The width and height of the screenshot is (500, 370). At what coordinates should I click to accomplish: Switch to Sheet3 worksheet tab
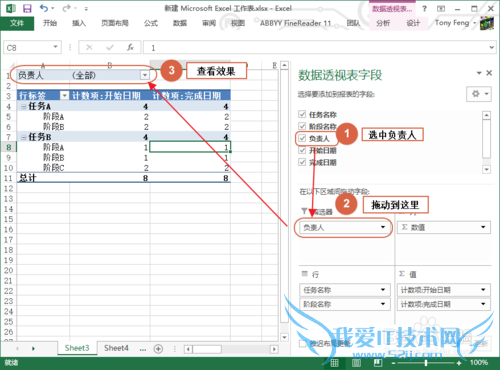[77, 348]
